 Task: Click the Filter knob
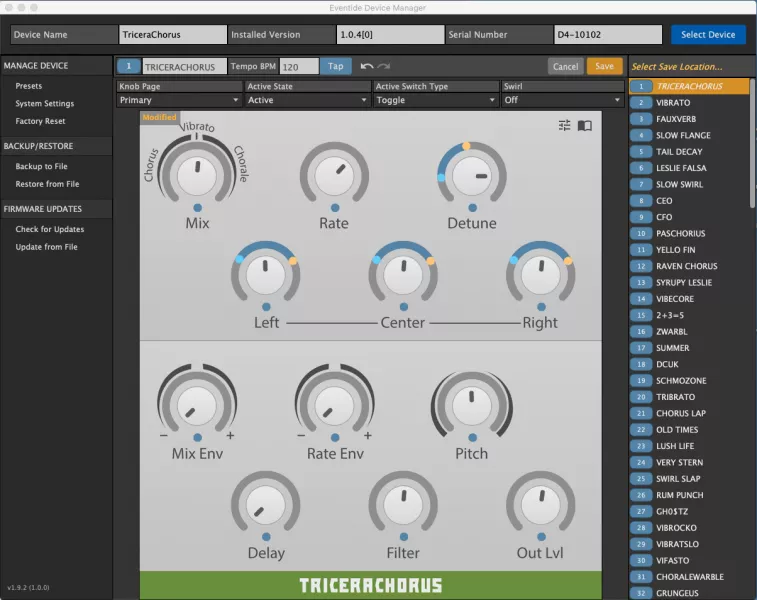pos(403,505)
